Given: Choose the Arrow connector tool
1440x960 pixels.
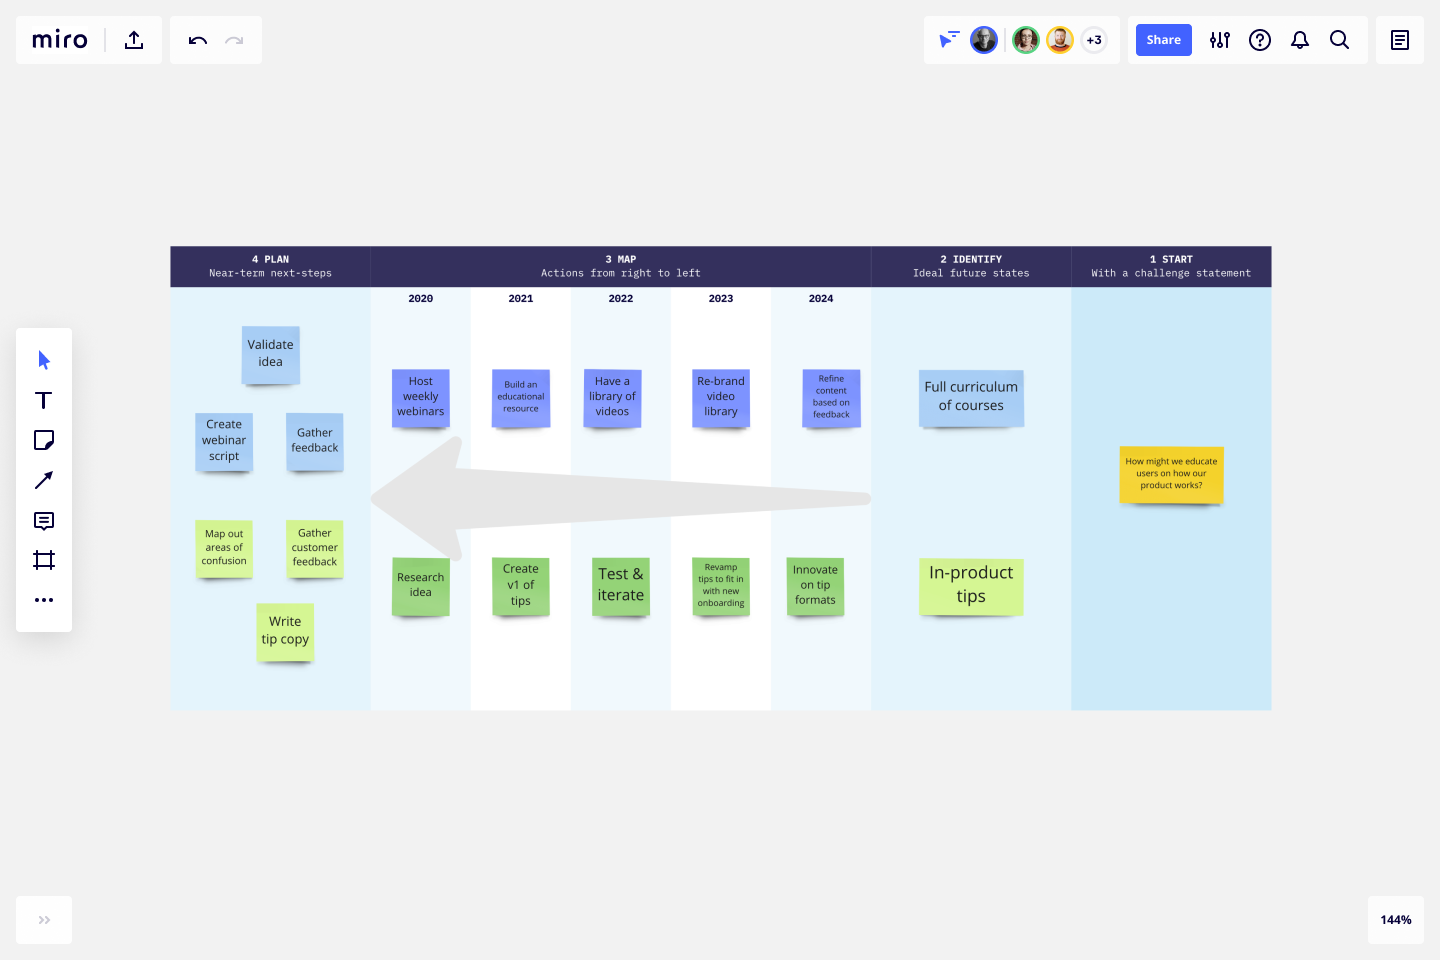Looking at the screenshot, I should click(44, 480).
